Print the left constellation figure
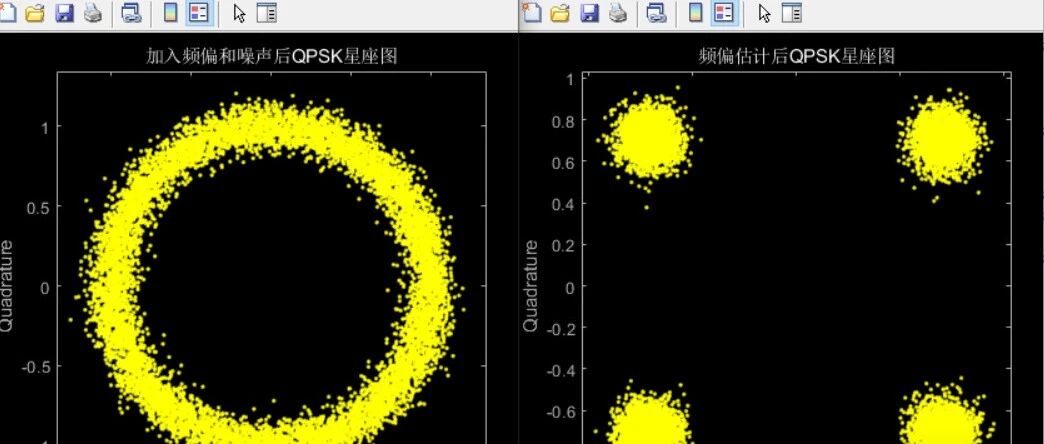The height and width of the screenshot is (444, 1044). point(93,13)
